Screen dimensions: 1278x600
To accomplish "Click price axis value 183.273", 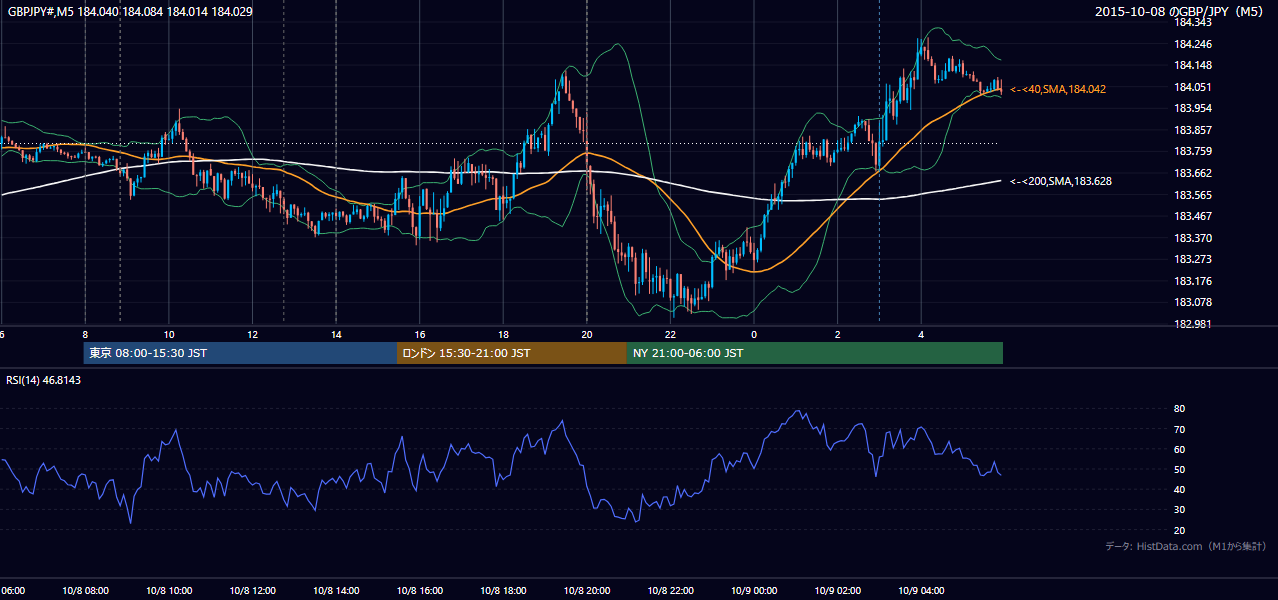I will click(x=1192, y=259).
